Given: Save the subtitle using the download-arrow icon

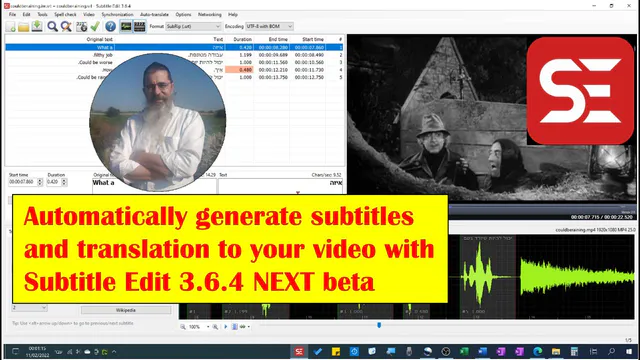Looking at the screenshot, I should tap(37, 26).
